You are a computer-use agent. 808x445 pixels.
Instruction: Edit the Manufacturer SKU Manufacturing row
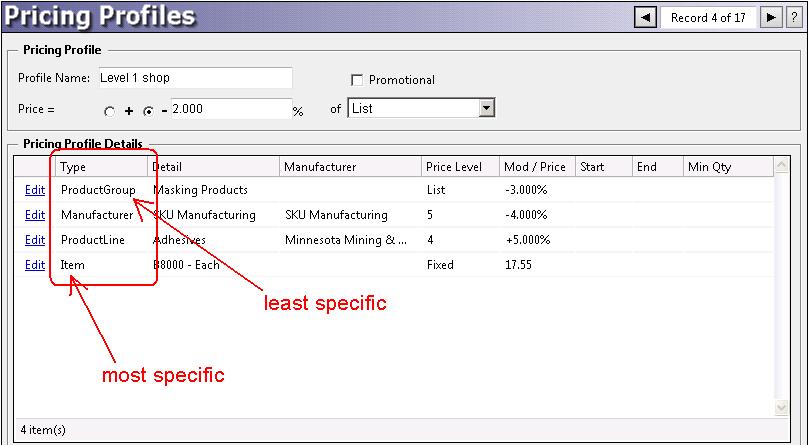point(35,214)
